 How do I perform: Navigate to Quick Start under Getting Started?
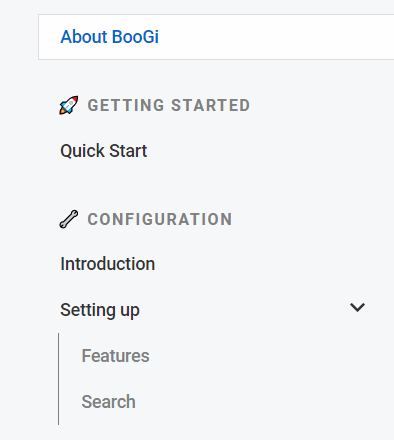click(x=104, y=151)
